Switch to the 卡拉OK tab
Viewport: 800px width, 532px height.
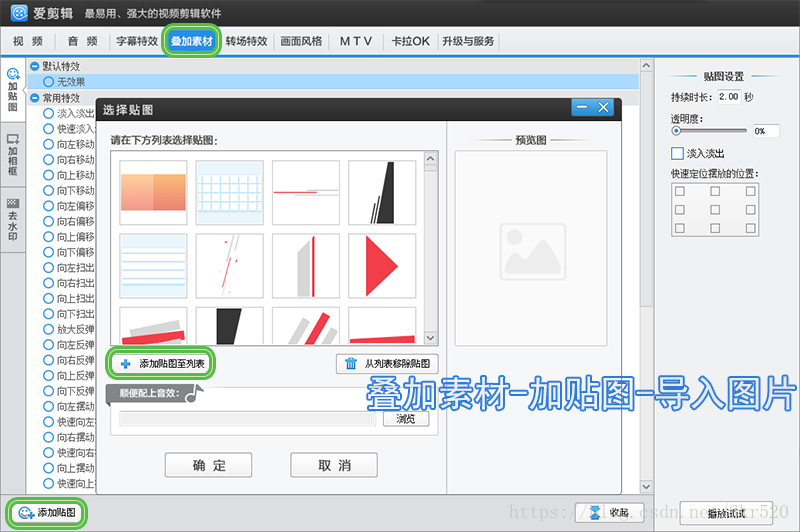click(410, 41)
